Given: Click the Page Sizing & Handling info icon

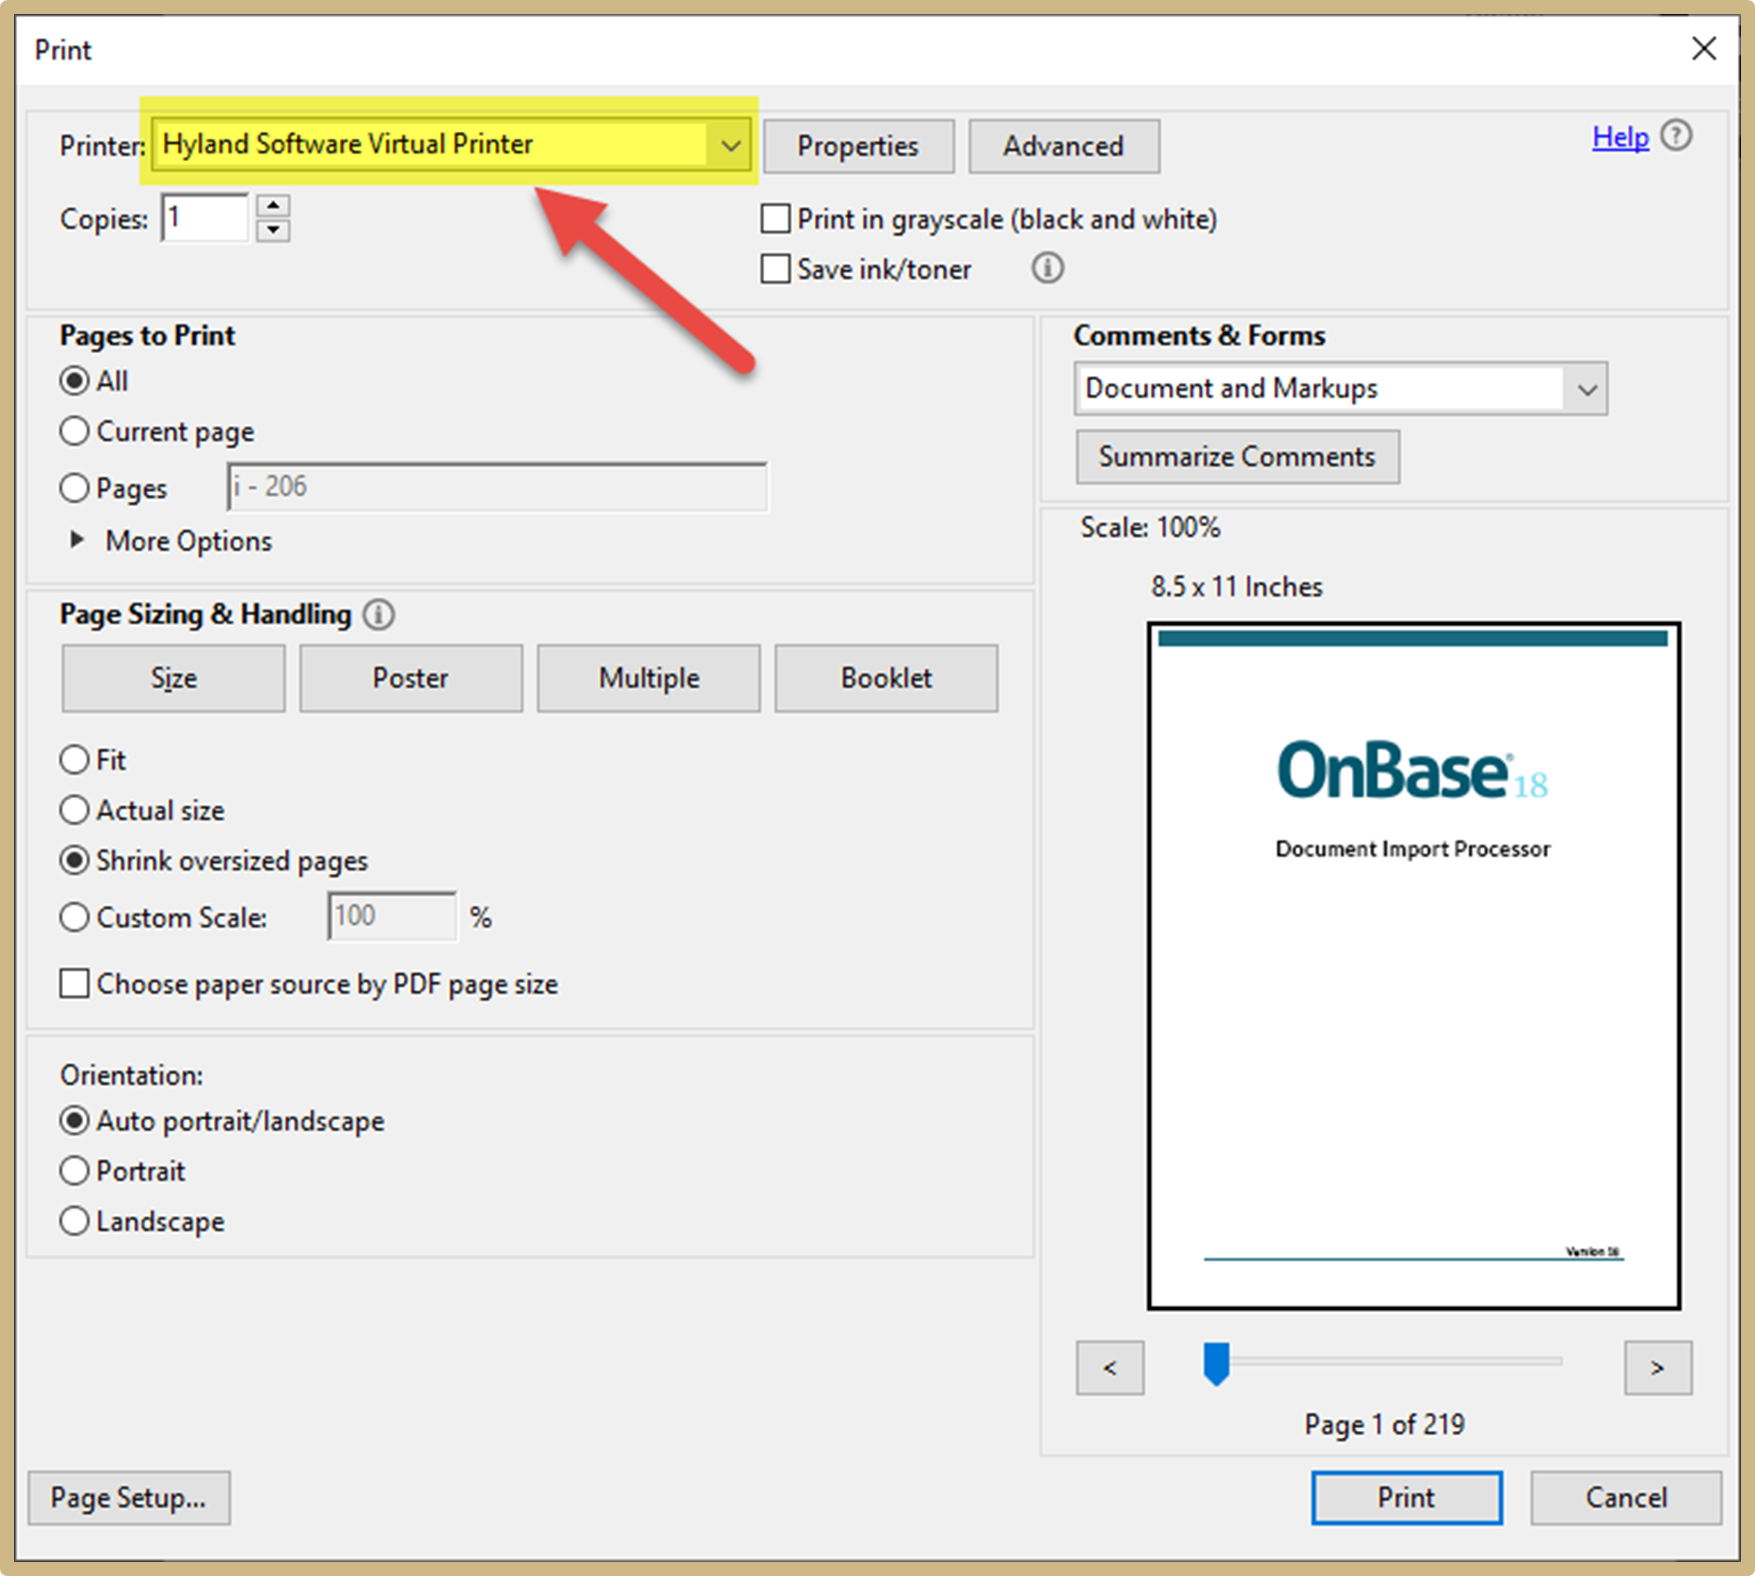Looking at the screenshot, I should (379, 614).
